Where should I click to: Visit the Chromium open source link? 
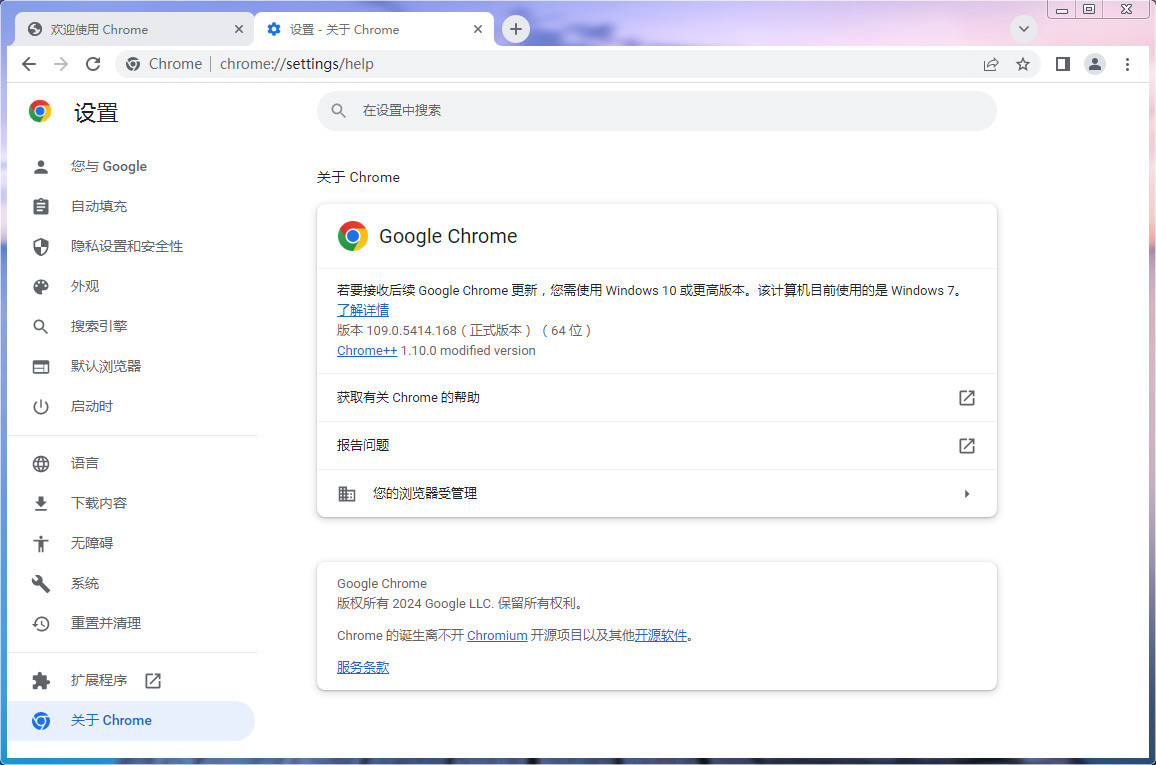497,635
